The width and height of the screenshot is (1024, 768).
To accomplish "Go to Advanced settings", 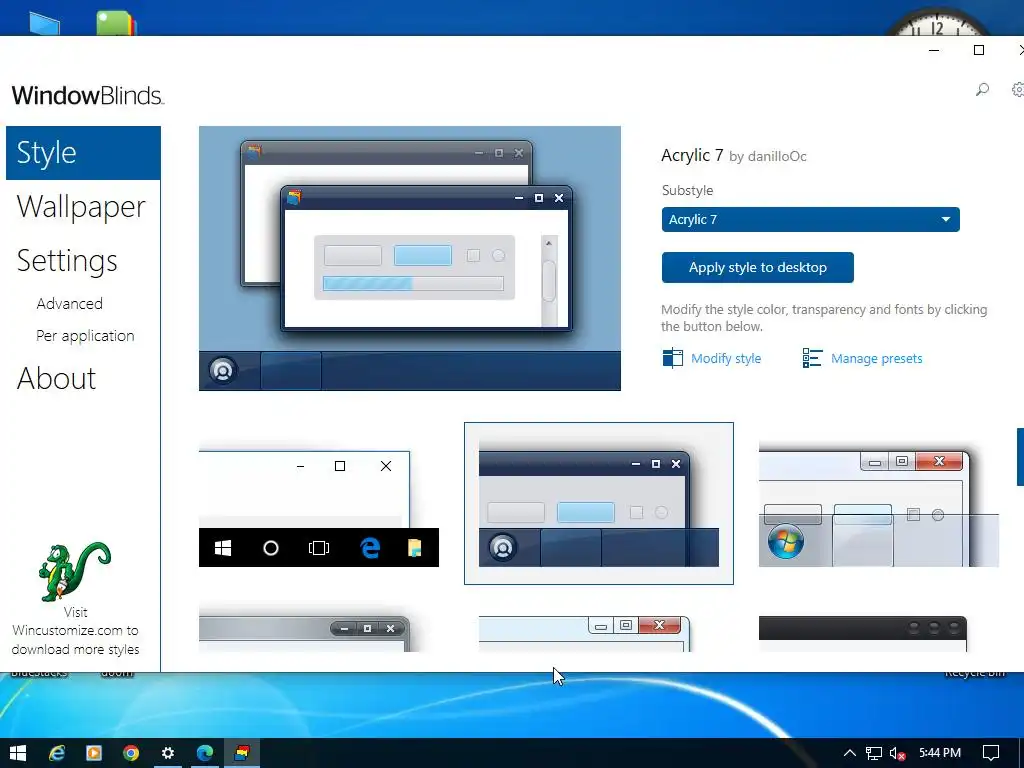I will pyautogui.click(x=69, y=304).
